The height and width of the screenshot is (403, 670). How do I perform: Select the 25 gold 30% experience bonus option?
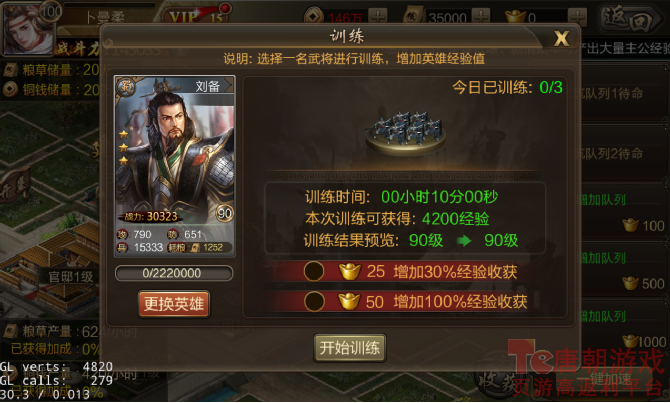coord(314,271)
